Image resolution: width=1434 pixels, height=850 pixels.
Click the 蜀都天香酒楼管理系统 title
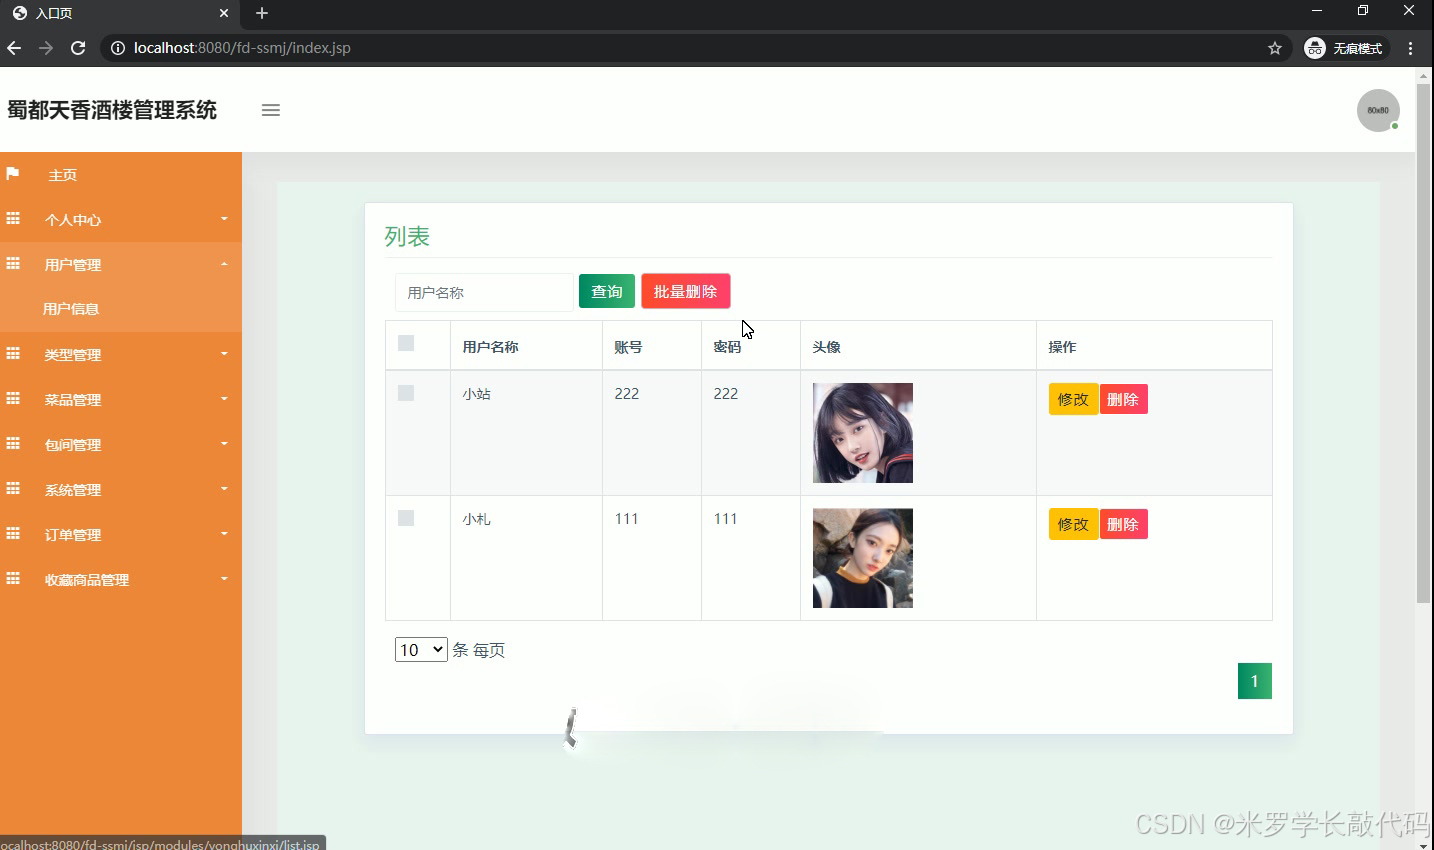(x=112, y=110)
